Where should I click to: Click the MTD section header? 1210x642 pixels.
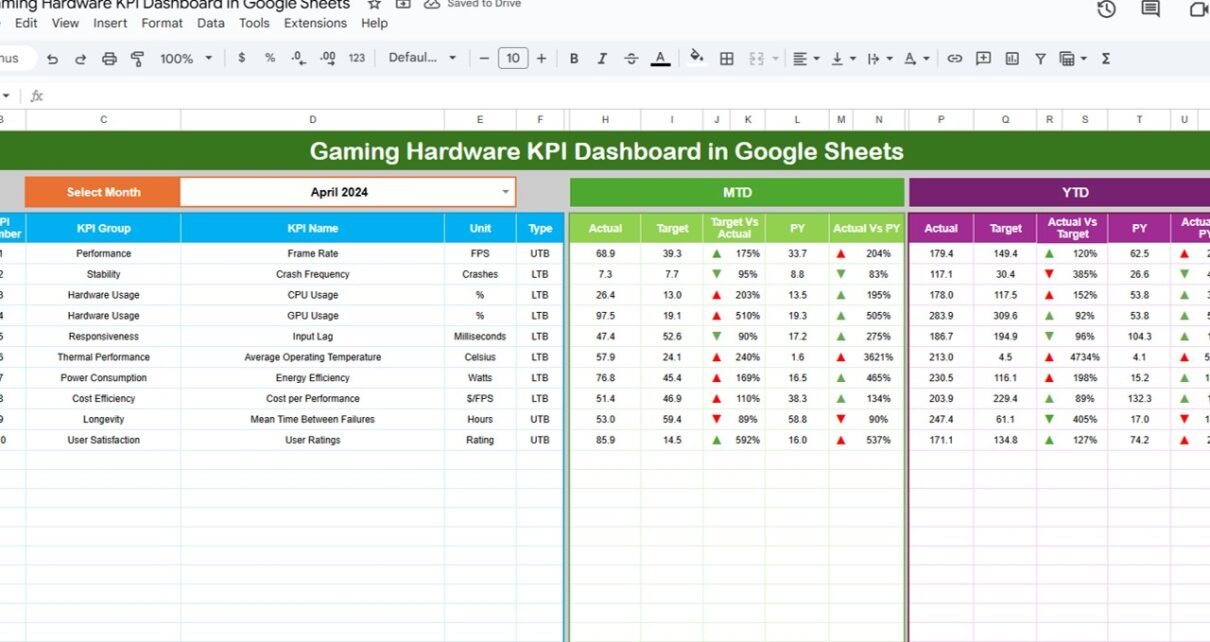click(x=737, y=192)
